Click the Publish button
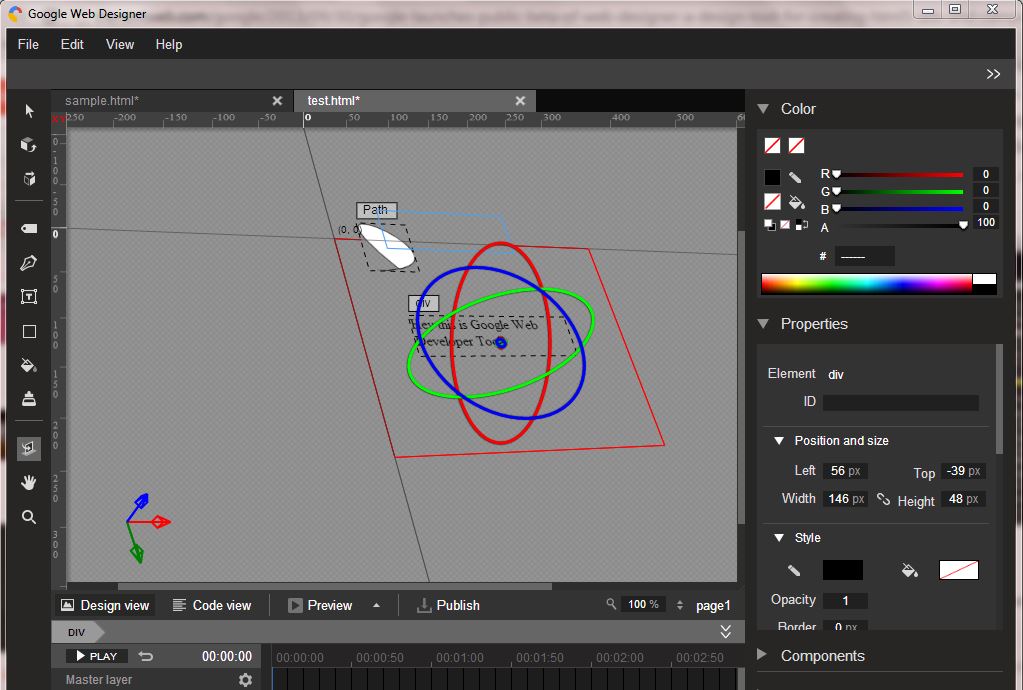This screenshot has height=690, width=1023. (448, 605)
